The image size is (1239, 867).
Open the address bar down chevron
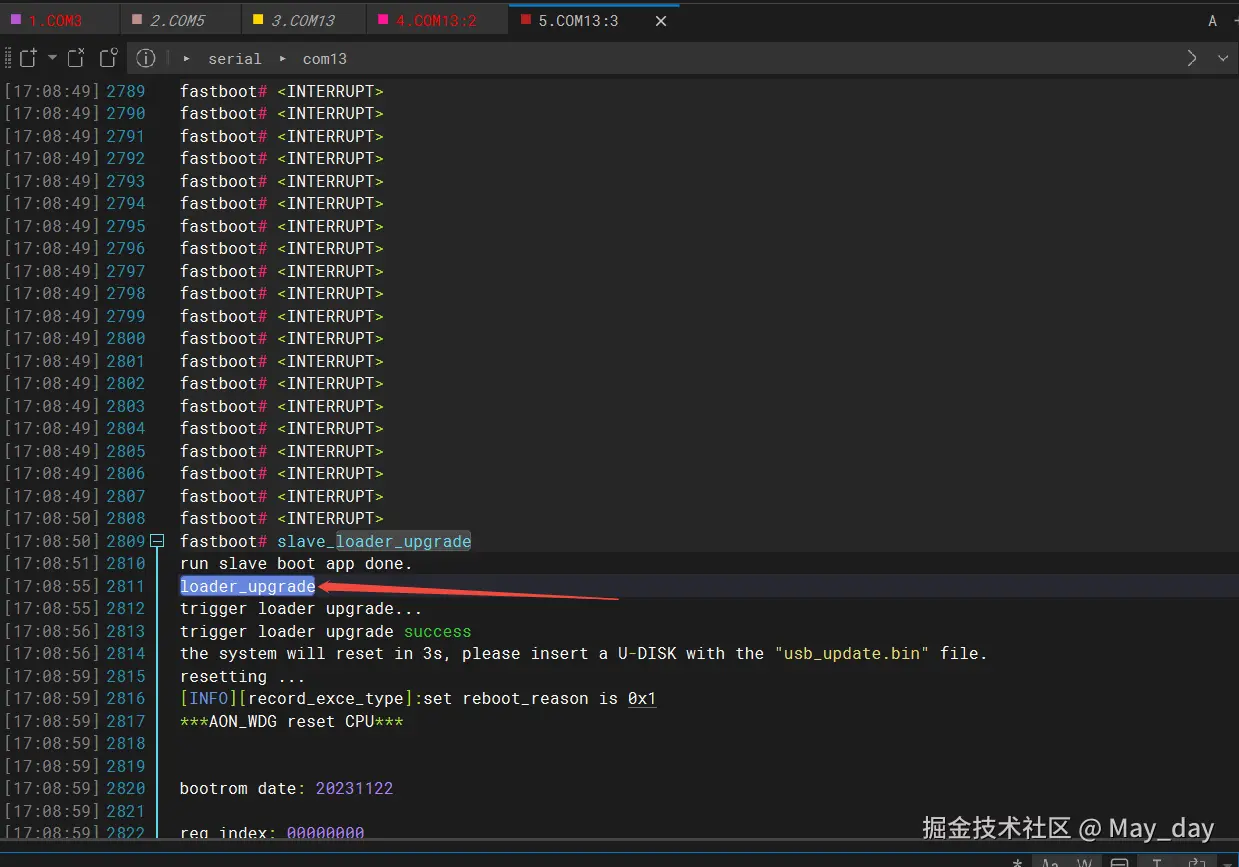point(1223,58)
